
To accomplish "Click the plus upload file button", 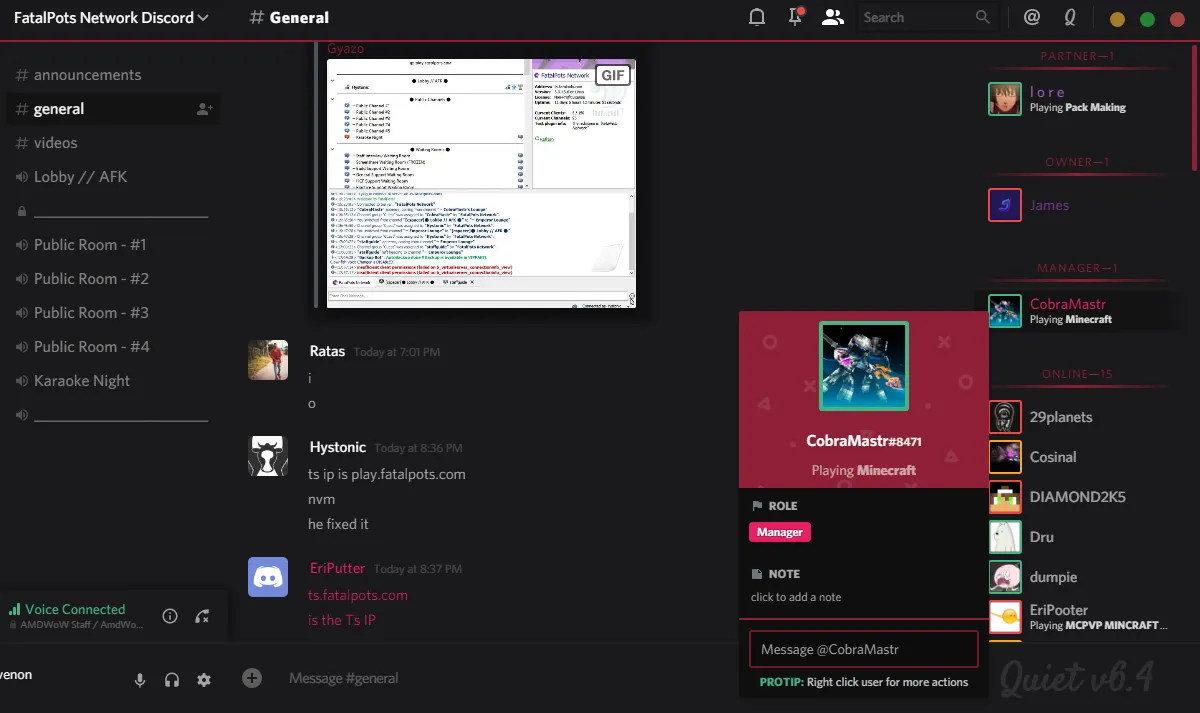I will (x=252, y=678).
